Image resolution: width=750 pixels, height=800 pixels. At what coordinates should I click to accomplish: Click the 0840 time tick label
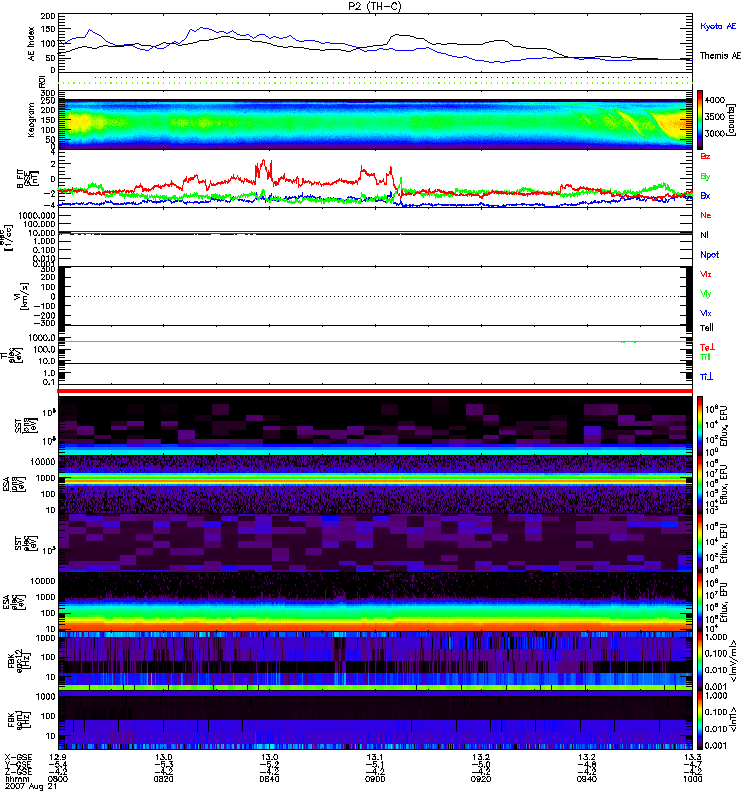pyautogui.click(x=269, y=779)
